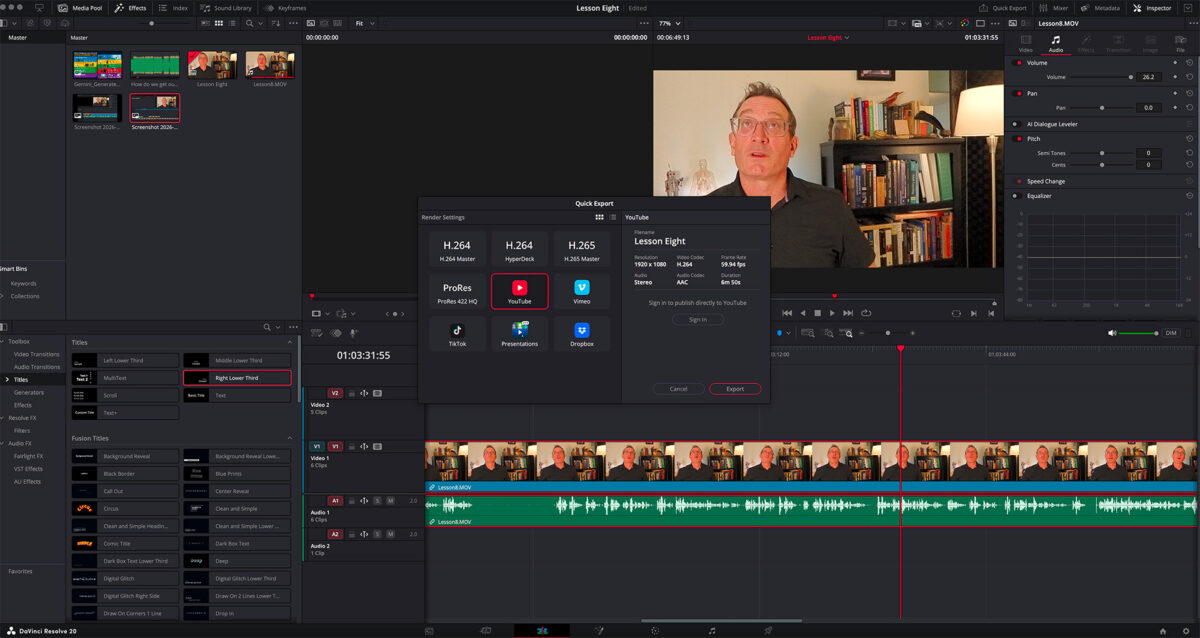Enable the Equalizer switch
This screenshot has width=1200, height=638.
tap(1018, 196)
